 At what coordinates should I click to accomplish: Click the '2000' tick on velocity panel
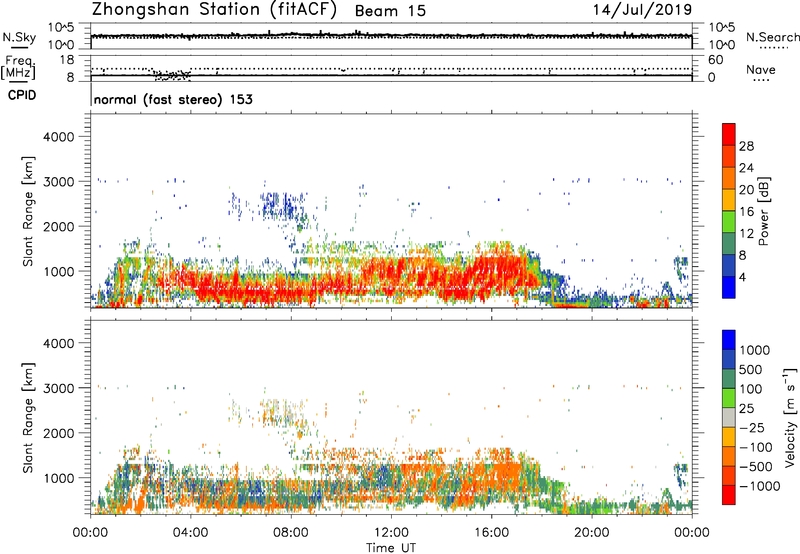pyautogui.click(x=58, y=433)
